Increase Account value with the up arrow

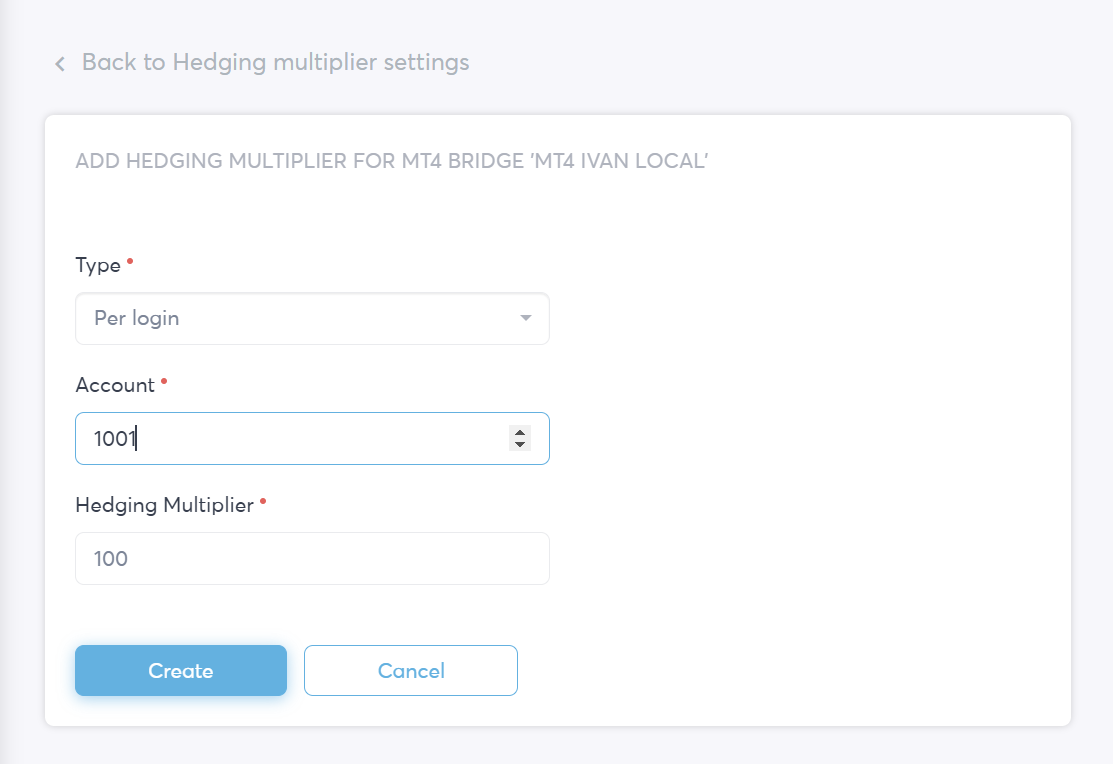pos(520,432)
